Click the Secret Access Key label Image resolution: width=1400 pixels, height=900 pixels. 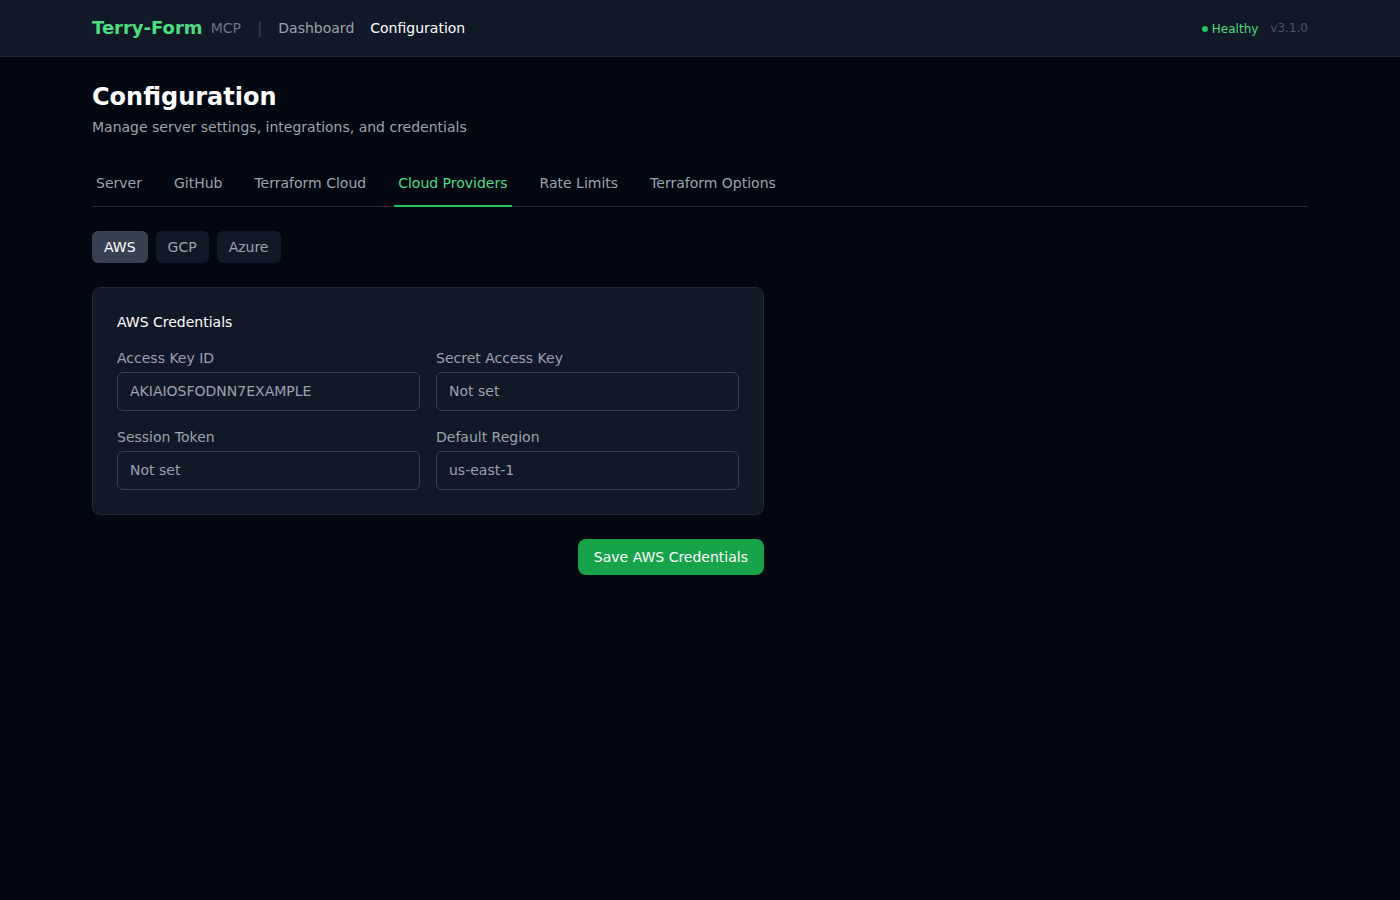pyautogui.click(x=499, y=358)
